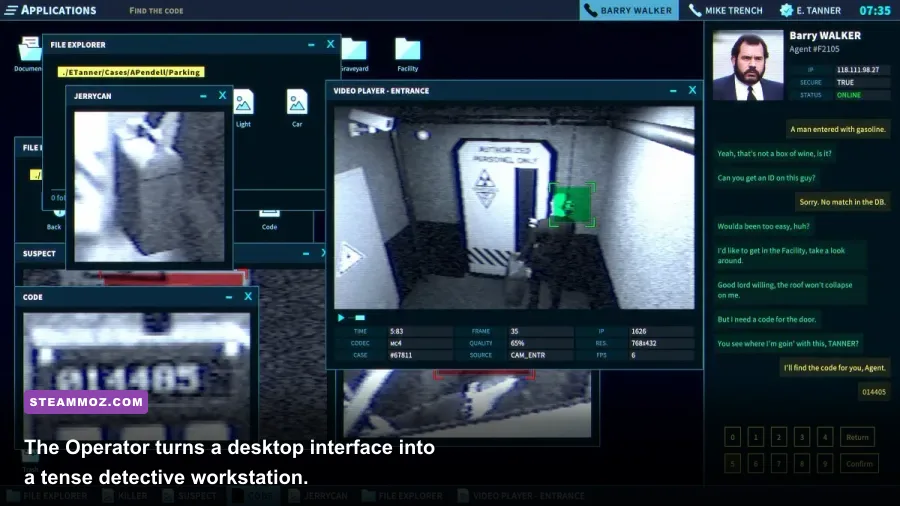The width and height of the screenshot is (900, 506).
Task: Switch to Killer in the taskbar
Action: pos(126,496)
